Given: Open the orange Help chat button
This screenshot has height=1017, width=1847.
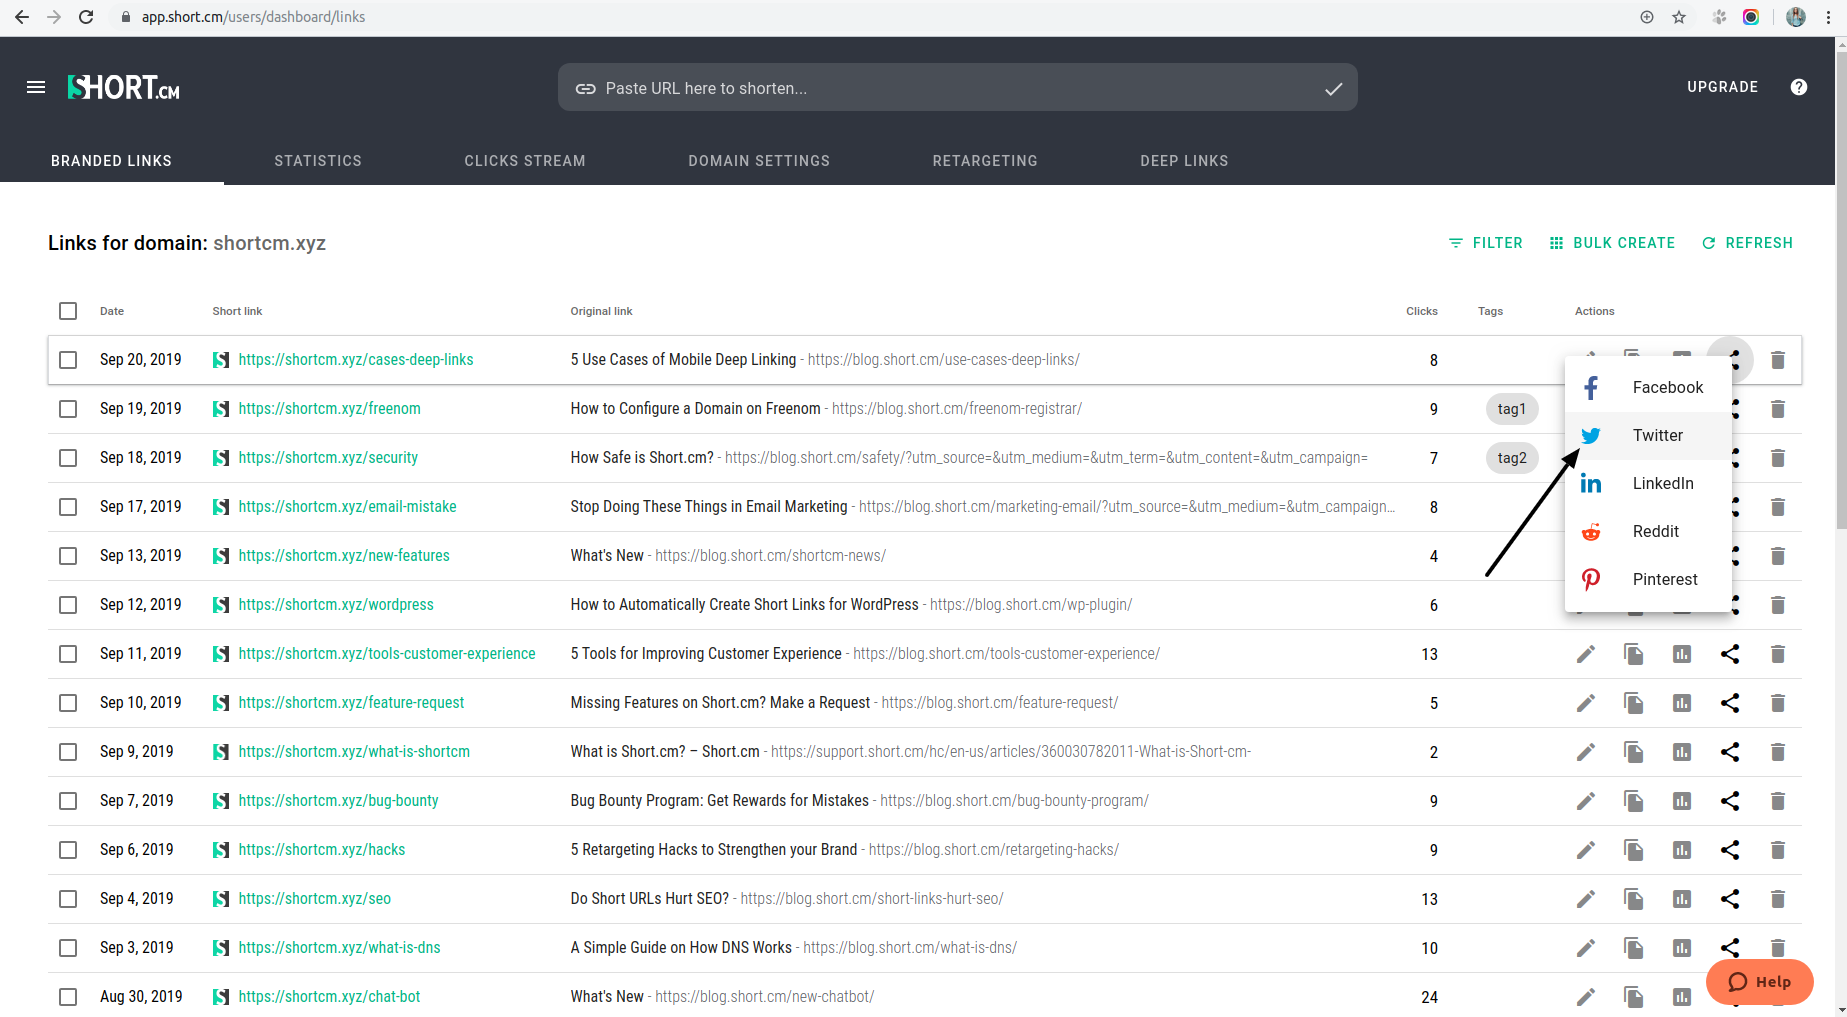Looking at the screenshot, I should click(1760, 982).
